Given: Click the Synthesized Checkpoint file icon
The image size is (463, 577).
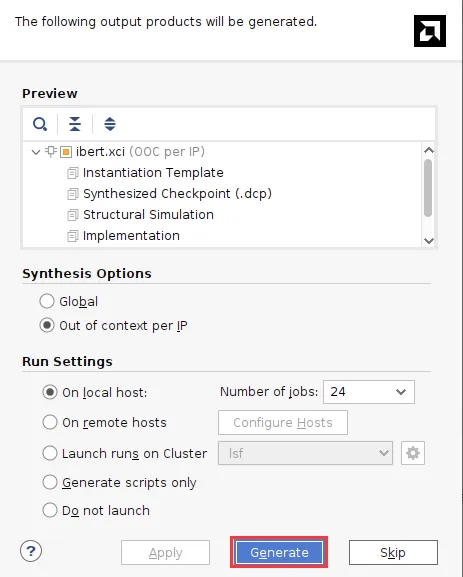Looking at the screenshot, I should pos(73,194).
